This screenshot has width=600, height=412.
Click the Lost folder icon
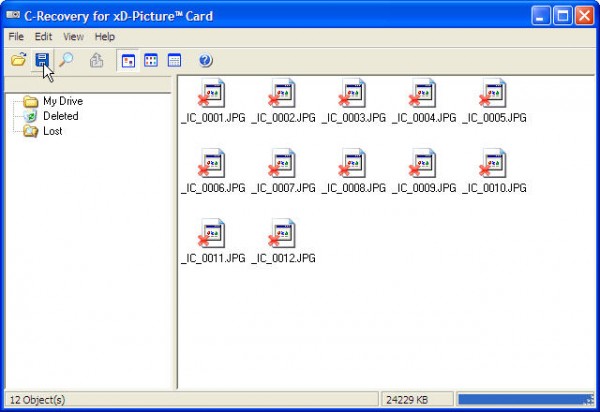(31, 131)
